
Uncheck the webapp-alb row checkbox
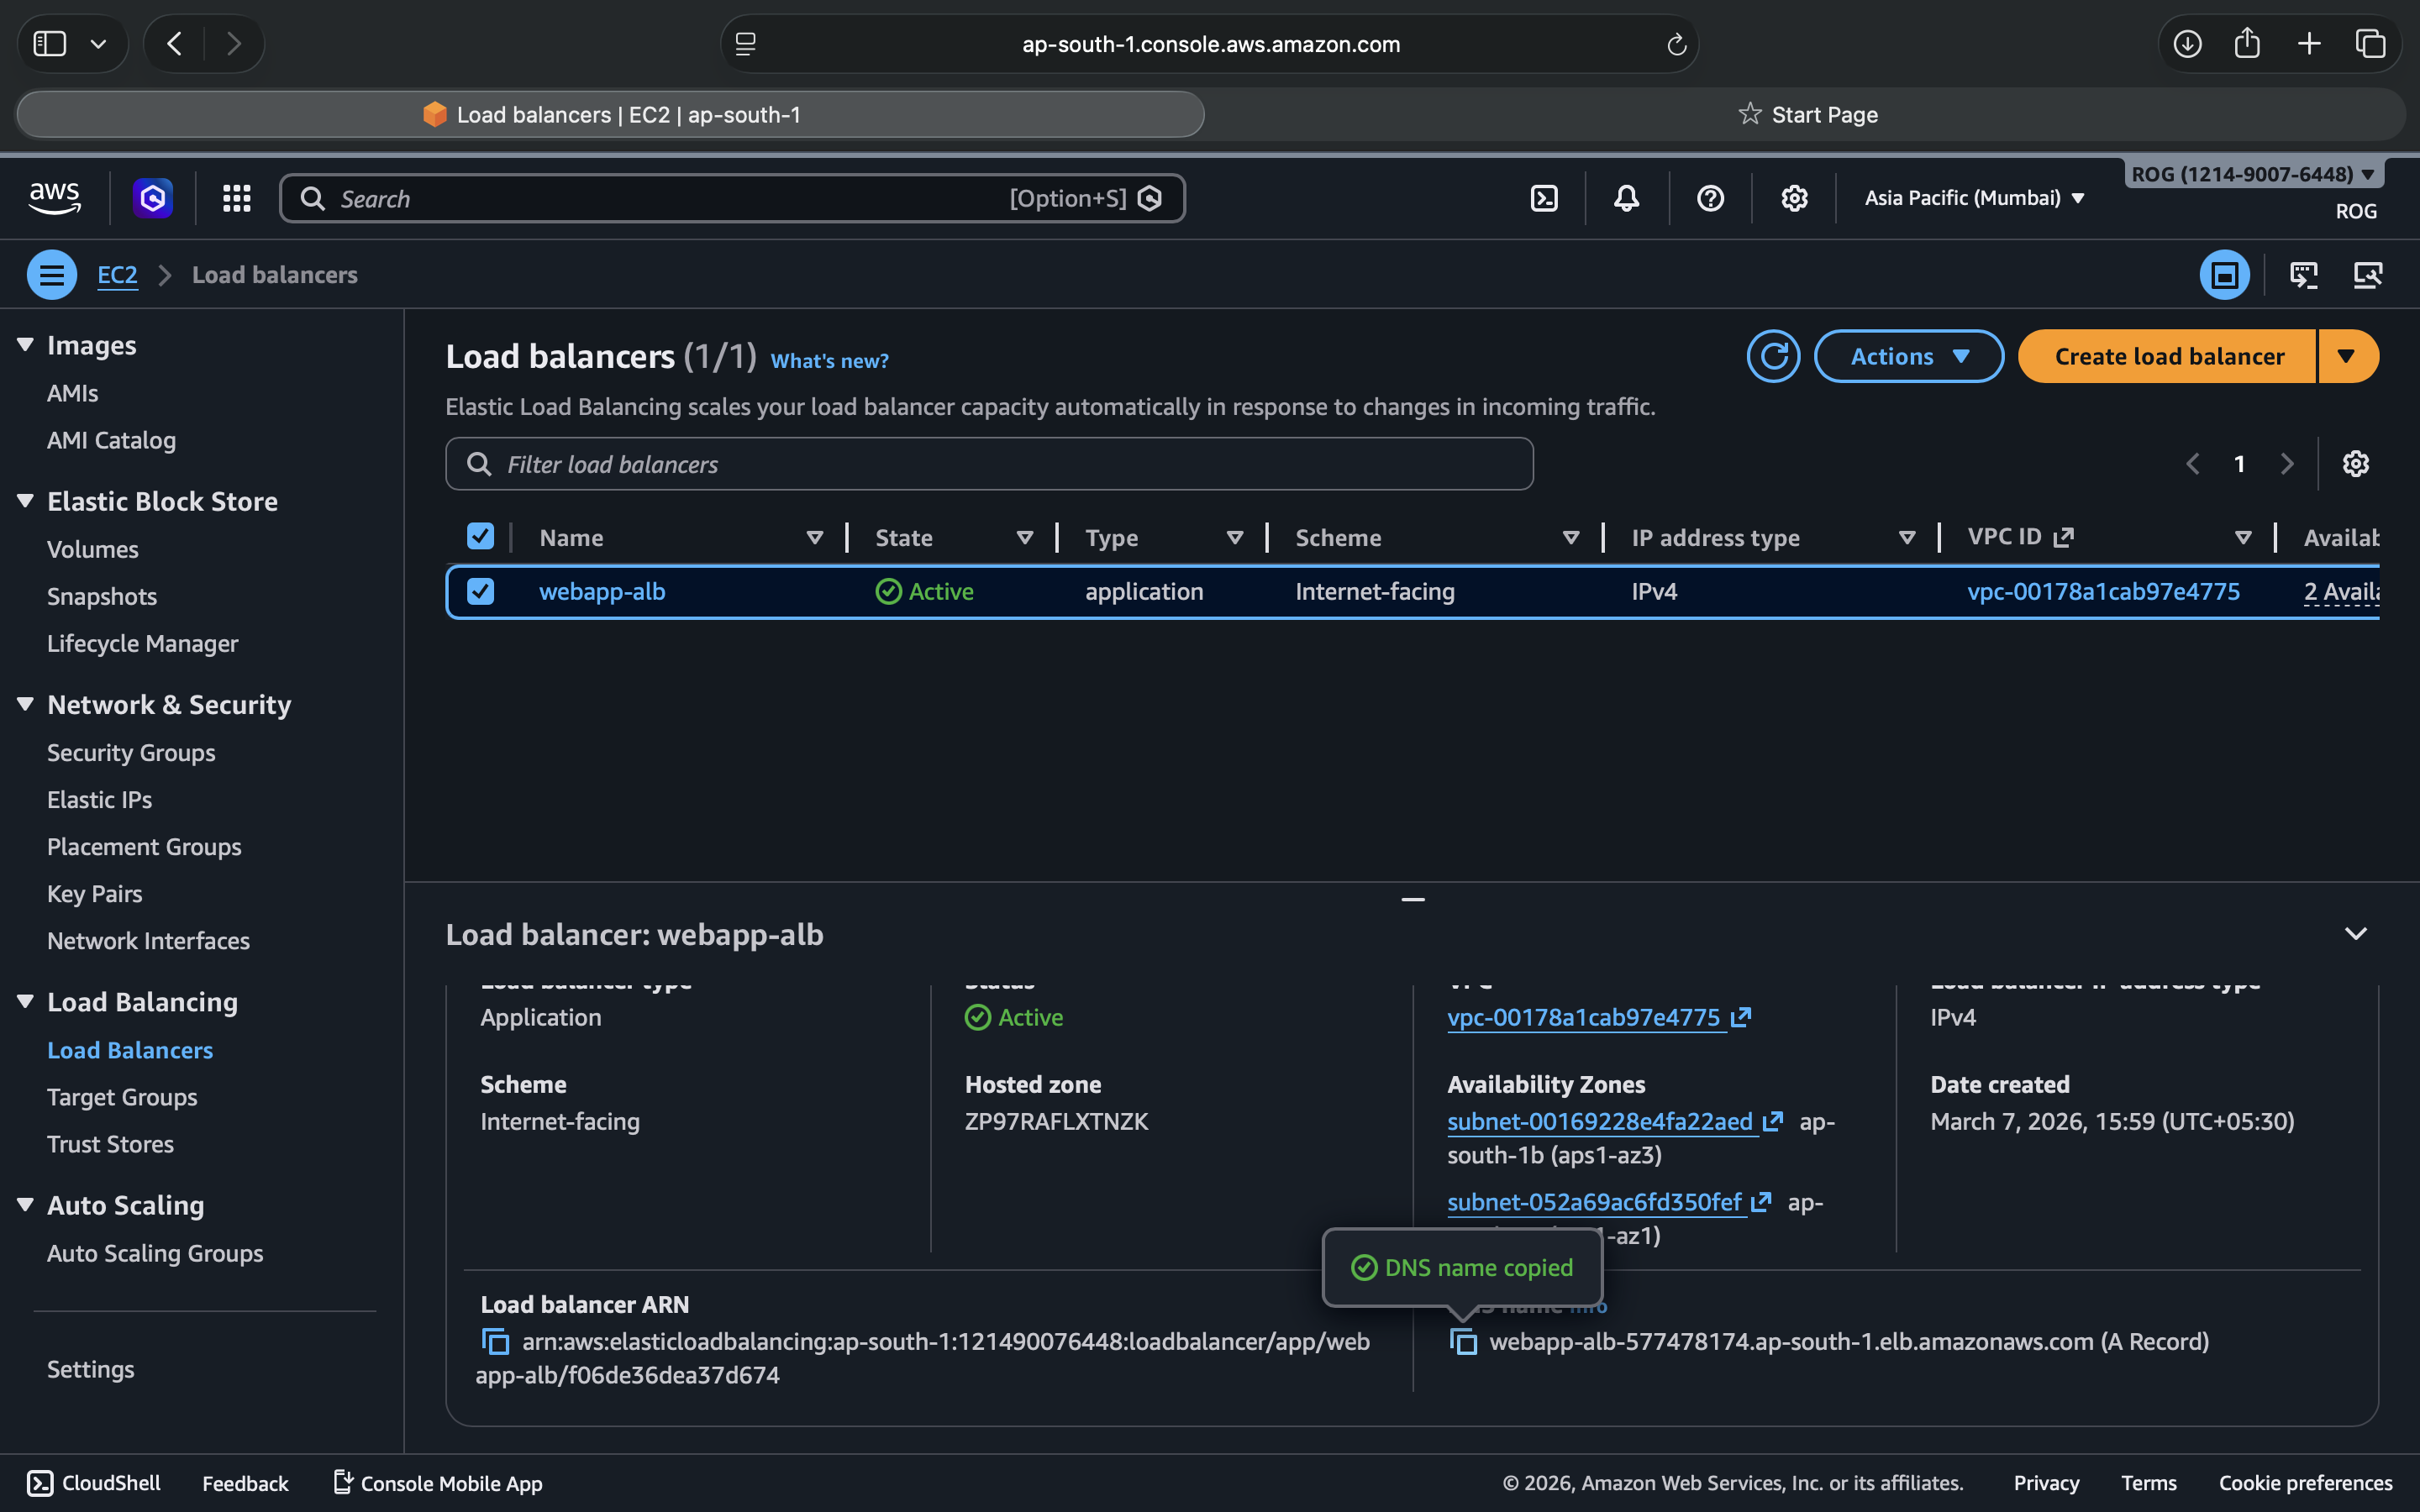click(x=480, y=591)
